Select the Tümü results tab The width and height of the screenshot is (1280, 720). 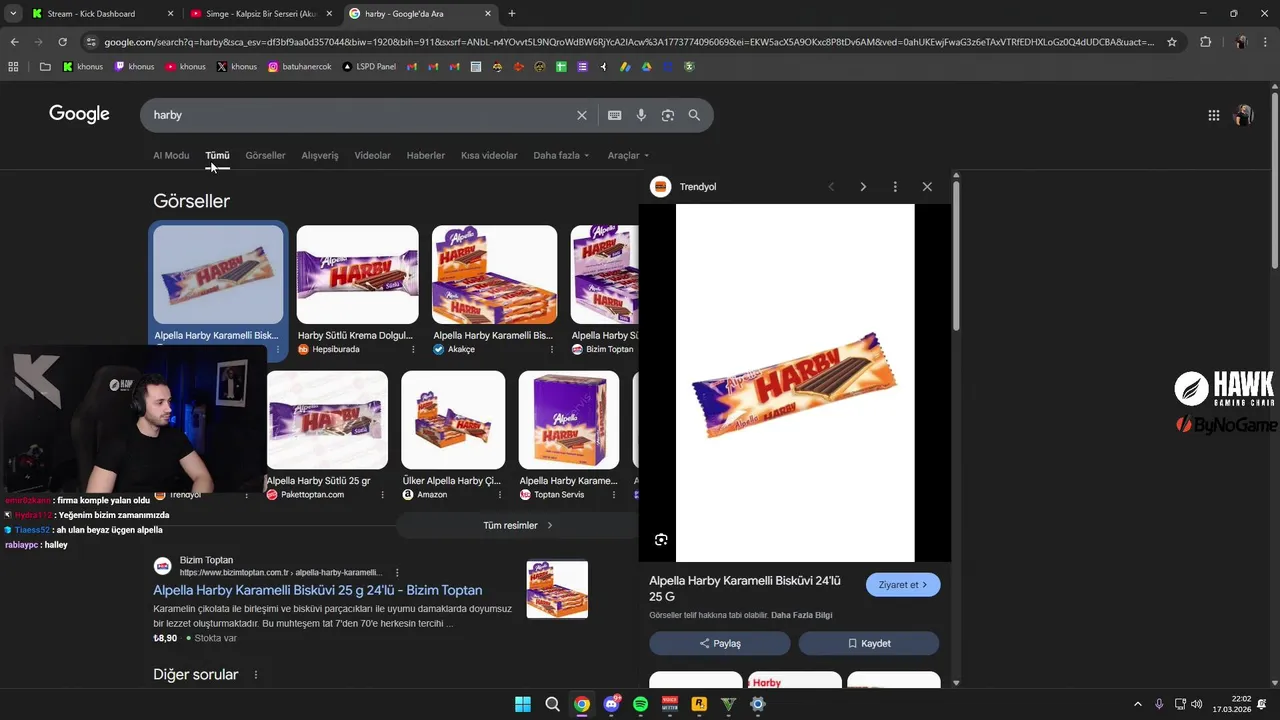217,155
